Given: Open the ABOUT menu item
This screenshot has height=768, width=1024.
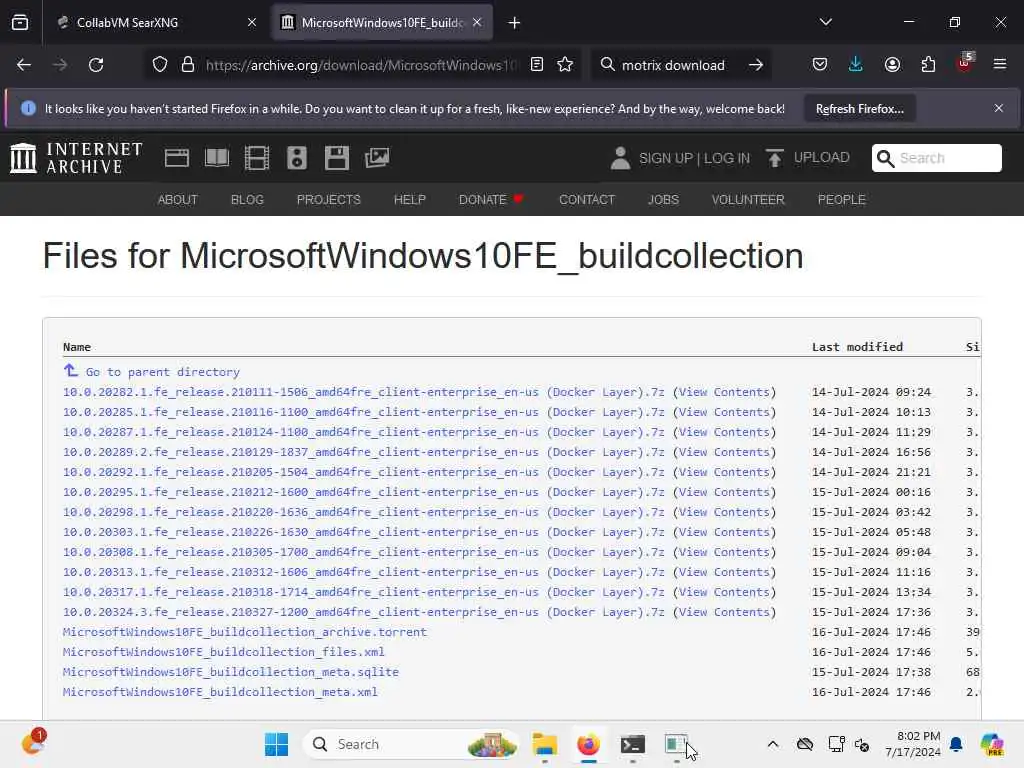Looking at the screenshot, I should pyautogui.click(x=178, y=200).
